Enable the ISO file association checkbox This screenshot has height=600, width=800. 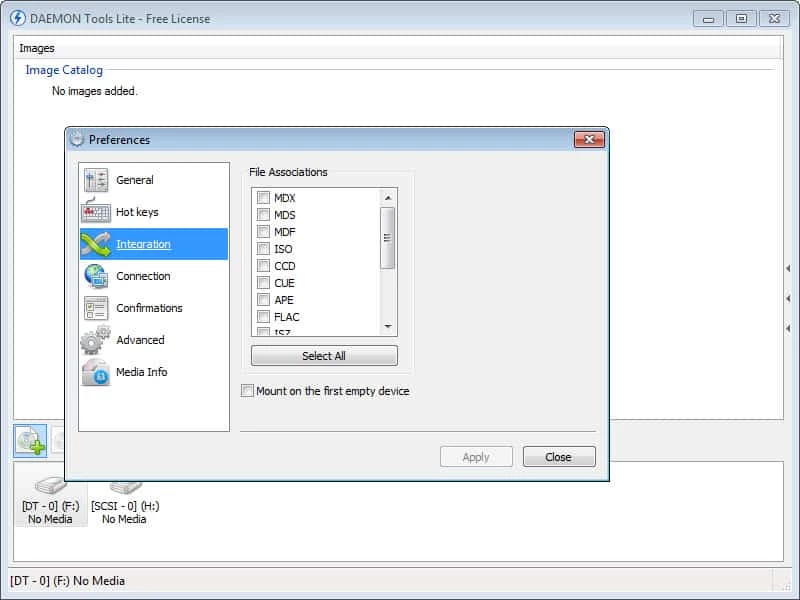(264, 249)
